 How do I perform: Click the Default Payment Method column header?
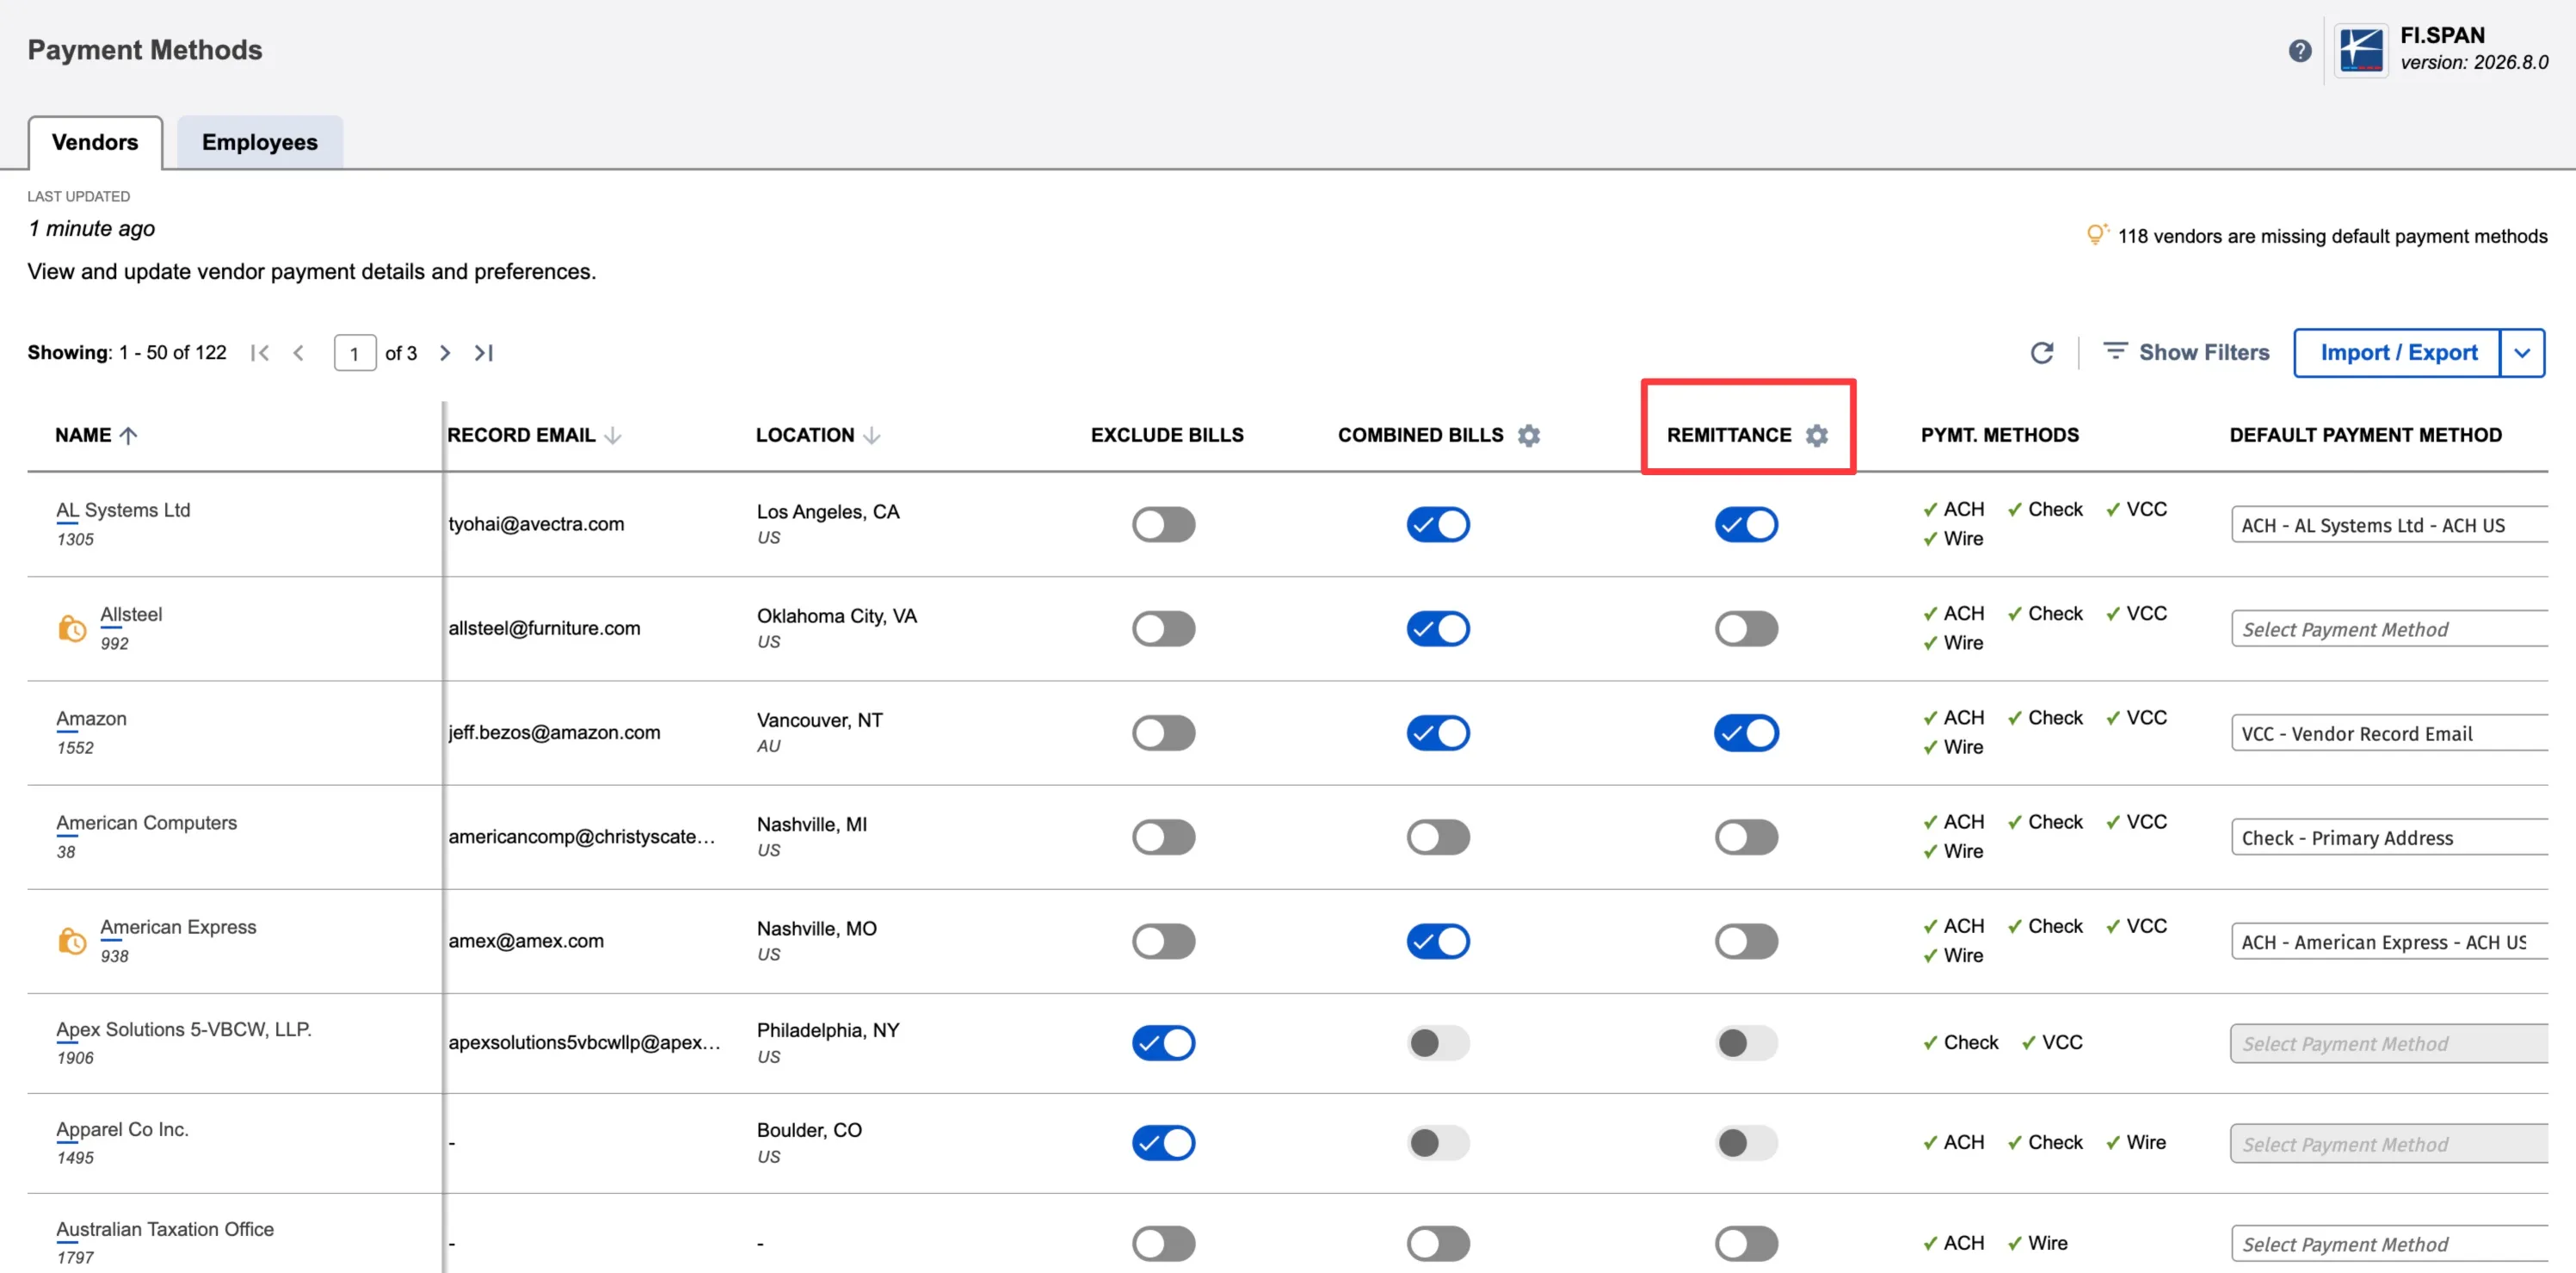(x=2365, y=435)
